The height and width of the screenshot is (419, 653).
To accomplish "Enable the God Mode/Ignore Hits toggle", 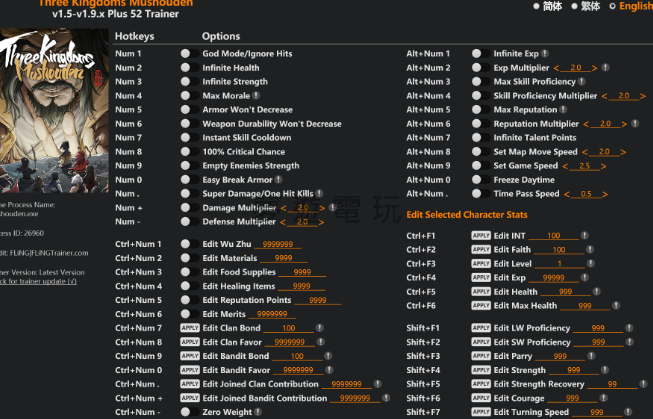I will pos(186,53).
